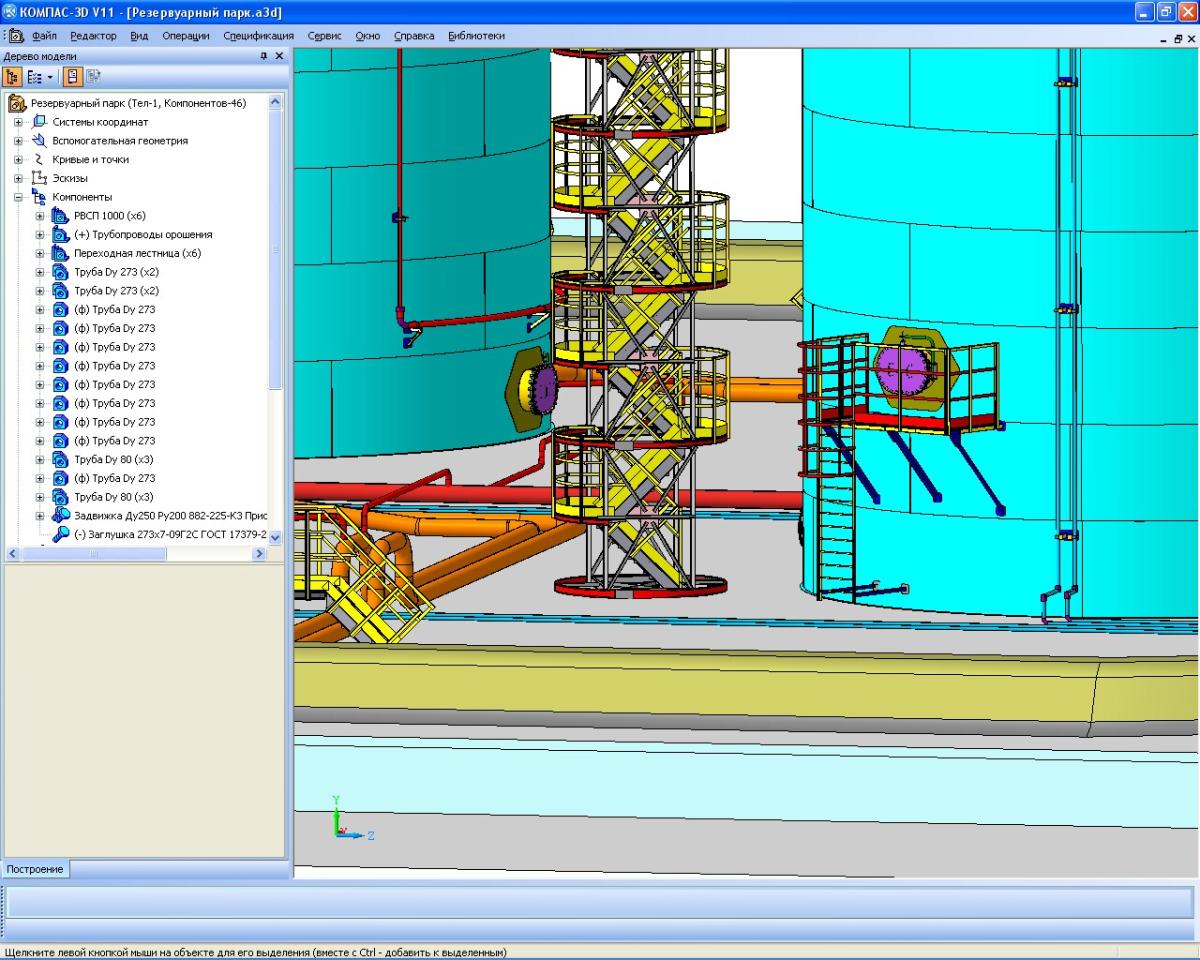Image resolution: width=1200 pixels, height=960 pixels.
Task: Expand the Системы координат tree node
Action: click(x=18, y=122)
